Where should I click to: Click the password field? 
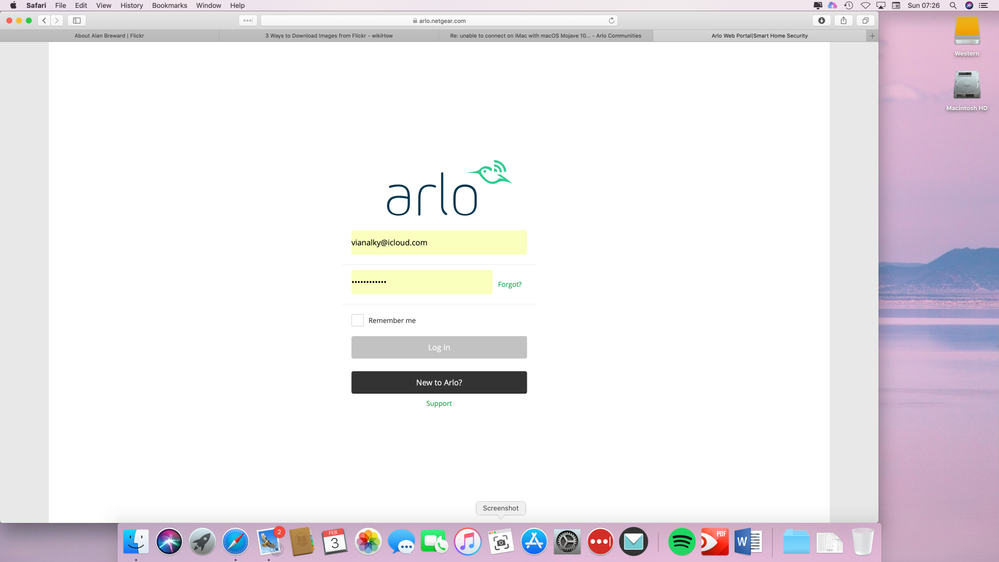pyautogui.click(x=422, y=282)
